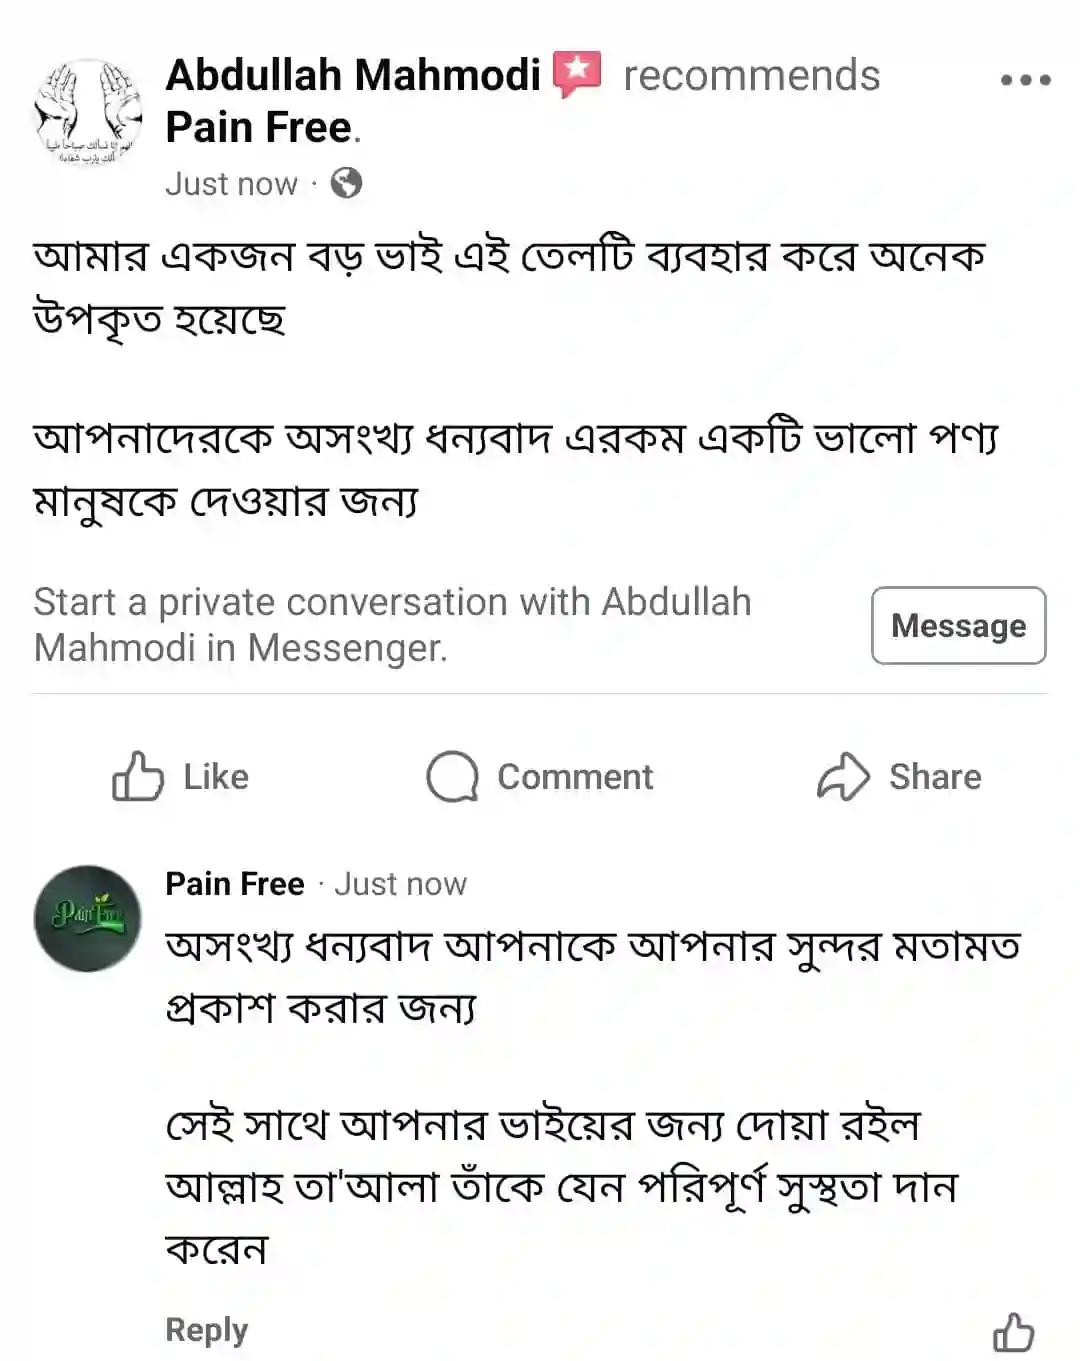Click the Bengali recommendation post text
Viewport: 1080px width, 1361px height.
510,378
